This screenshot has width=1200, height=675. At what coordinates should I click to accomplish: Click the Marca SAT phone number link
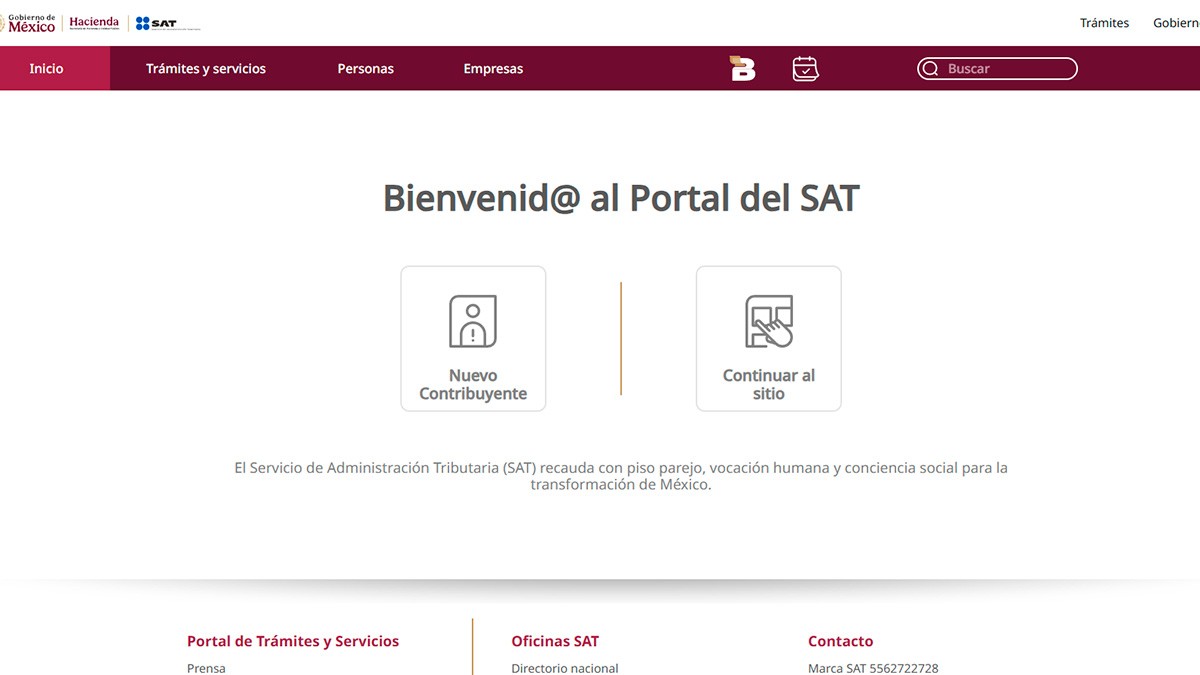pyautogui.click(x=872, y=667)
